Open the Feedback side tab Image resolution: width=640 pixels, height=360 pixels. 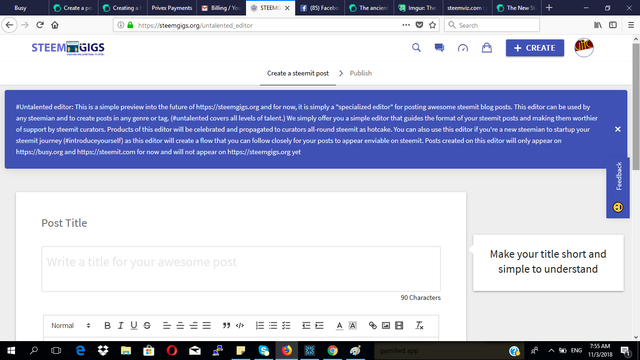point(618,187)
